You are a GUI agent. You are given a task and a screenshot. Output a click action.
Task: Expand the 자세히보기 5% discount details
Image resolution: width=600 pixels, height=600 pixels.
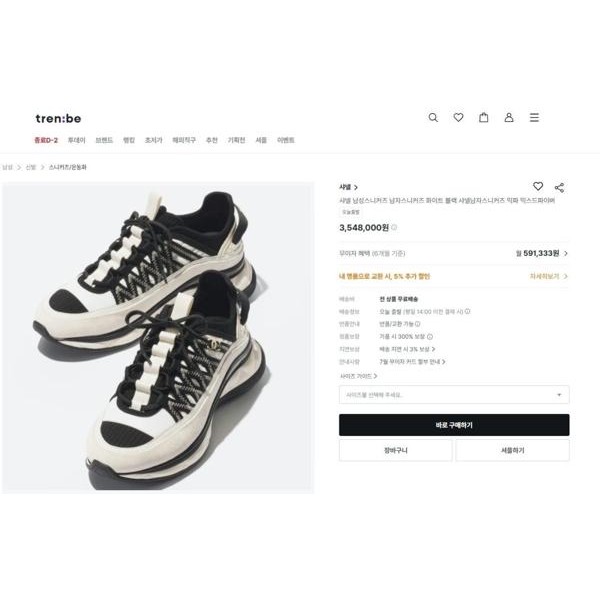tap(548, 276)
